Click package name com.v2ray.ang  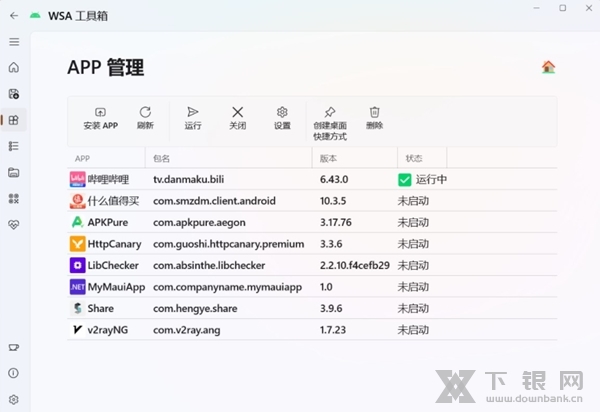(x=187, y=330)
